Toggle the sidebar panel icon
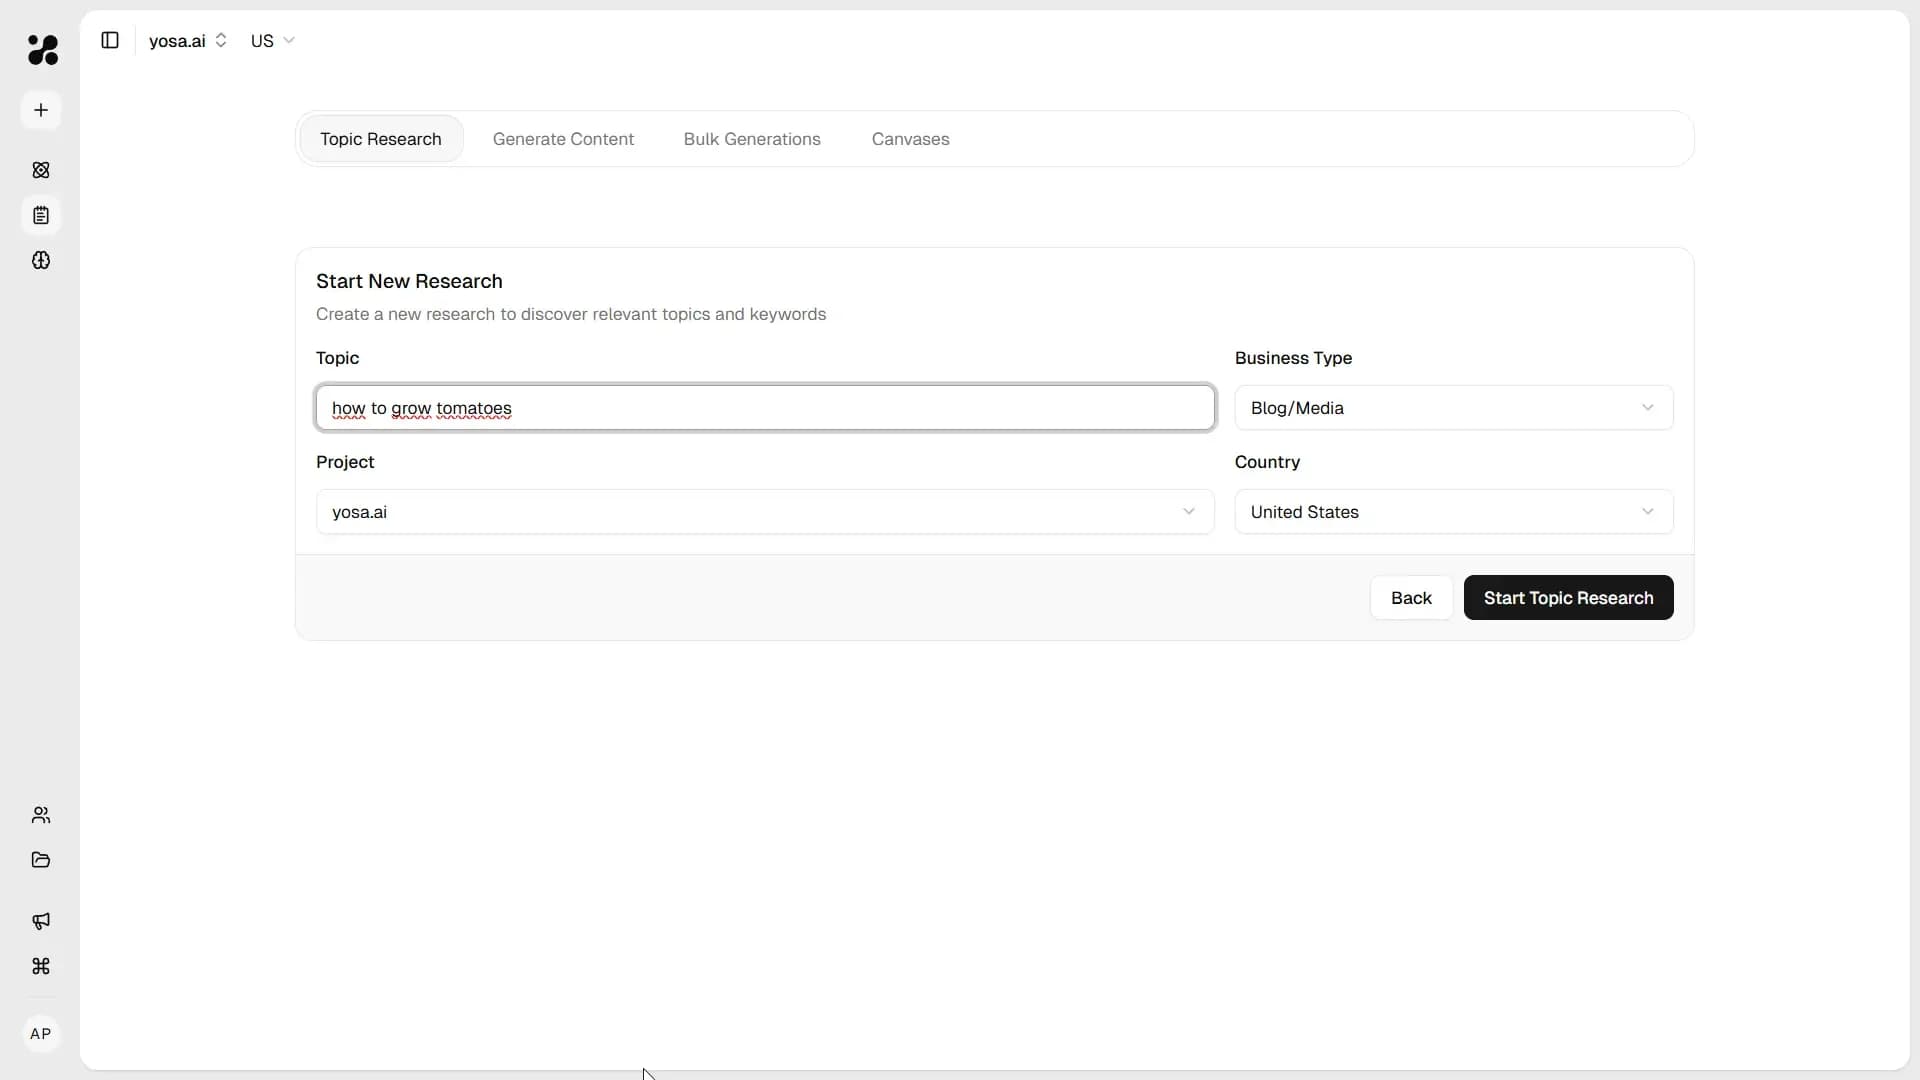Viewport: 1920px width, 1080px height. [110, 40]
